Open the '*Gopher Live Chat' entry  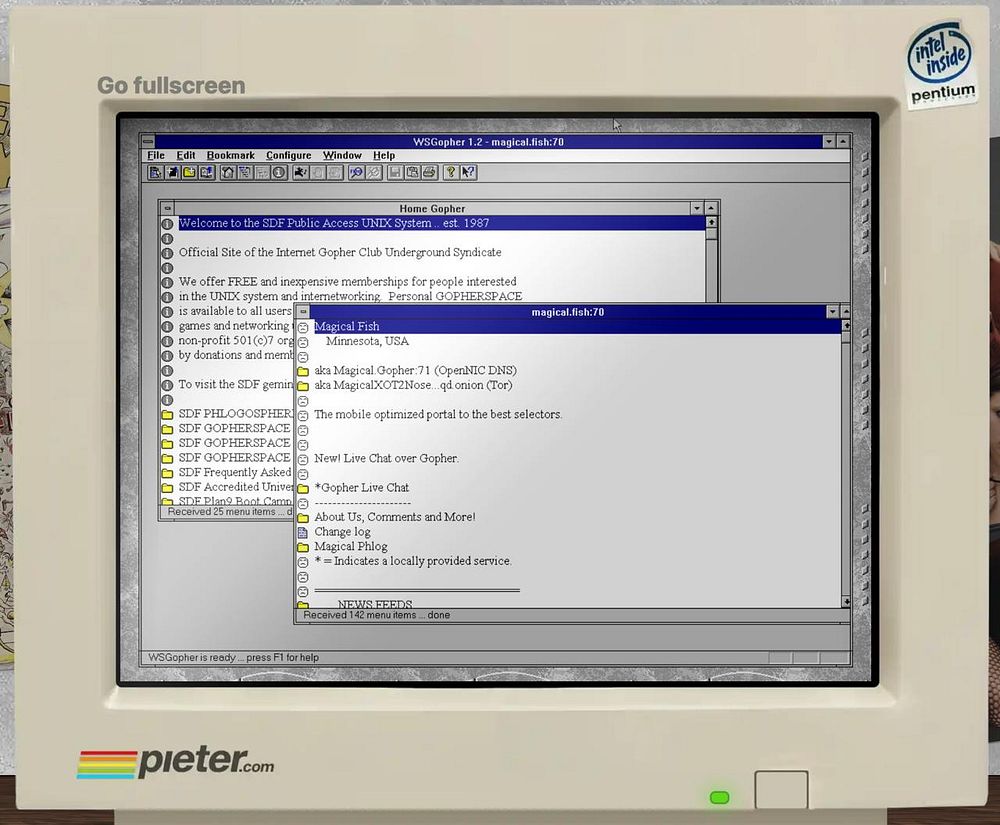pos(362,488)
